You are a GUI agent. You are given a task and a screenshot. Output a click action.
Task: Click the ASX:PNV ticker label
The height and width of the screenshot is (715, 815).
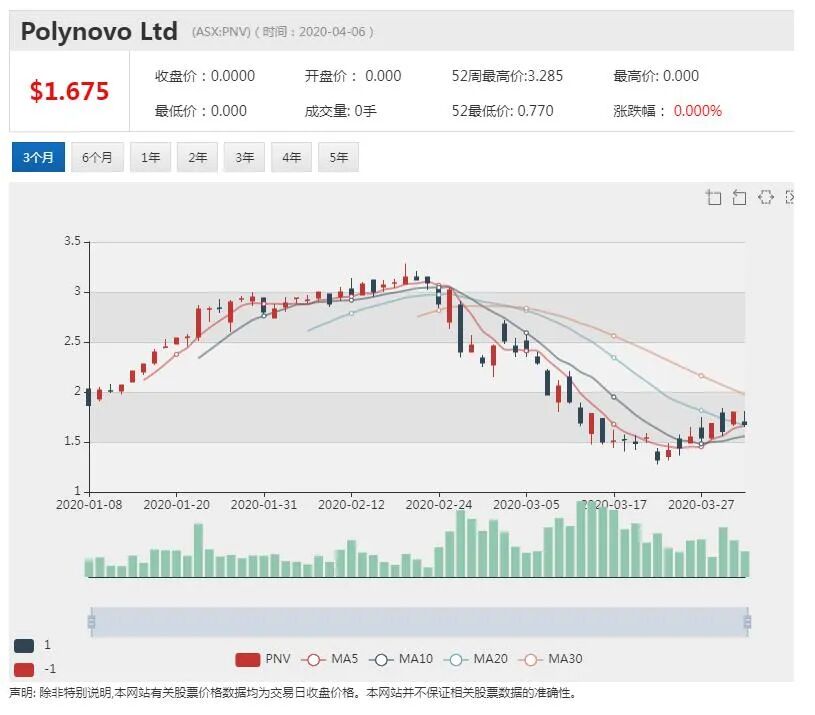[x=221, y=32]
